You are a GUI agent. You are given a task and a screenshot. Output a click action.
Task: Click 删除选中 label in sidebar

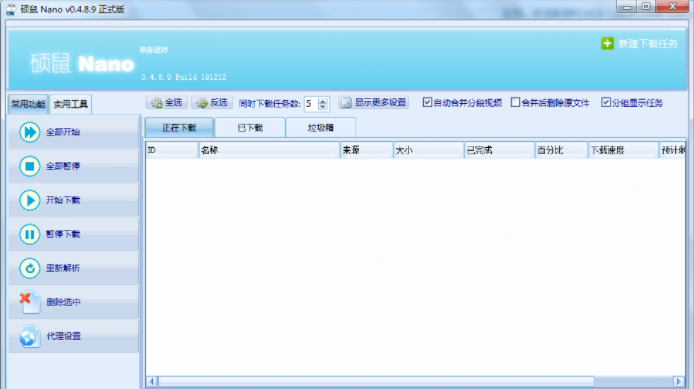(x=63, y=302)
